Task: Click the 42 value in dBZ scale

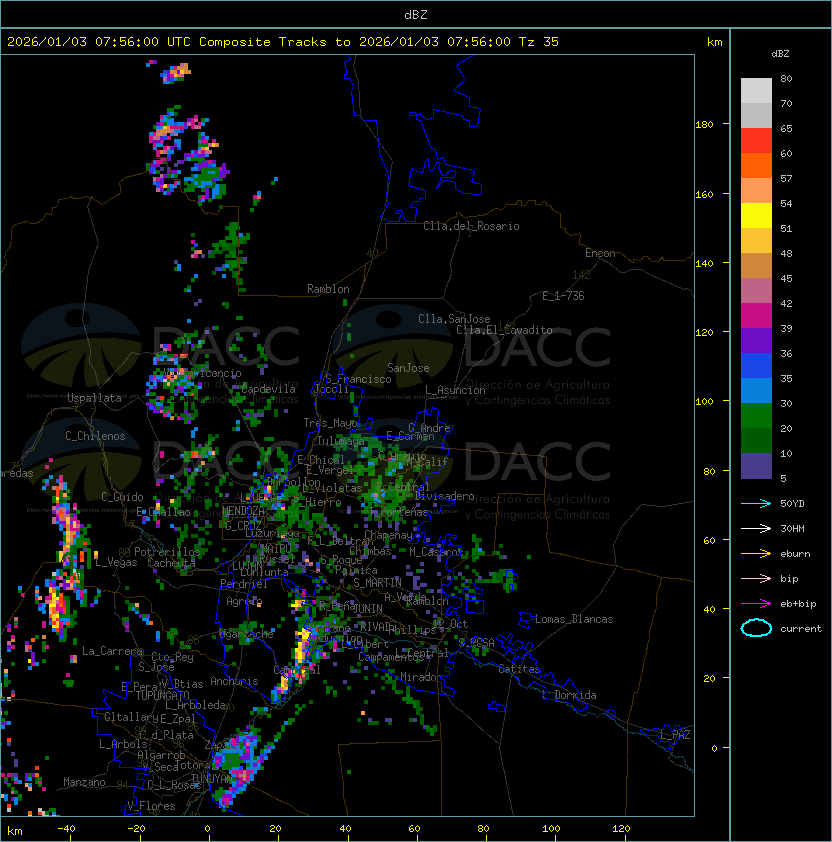Action: point(786,303)
